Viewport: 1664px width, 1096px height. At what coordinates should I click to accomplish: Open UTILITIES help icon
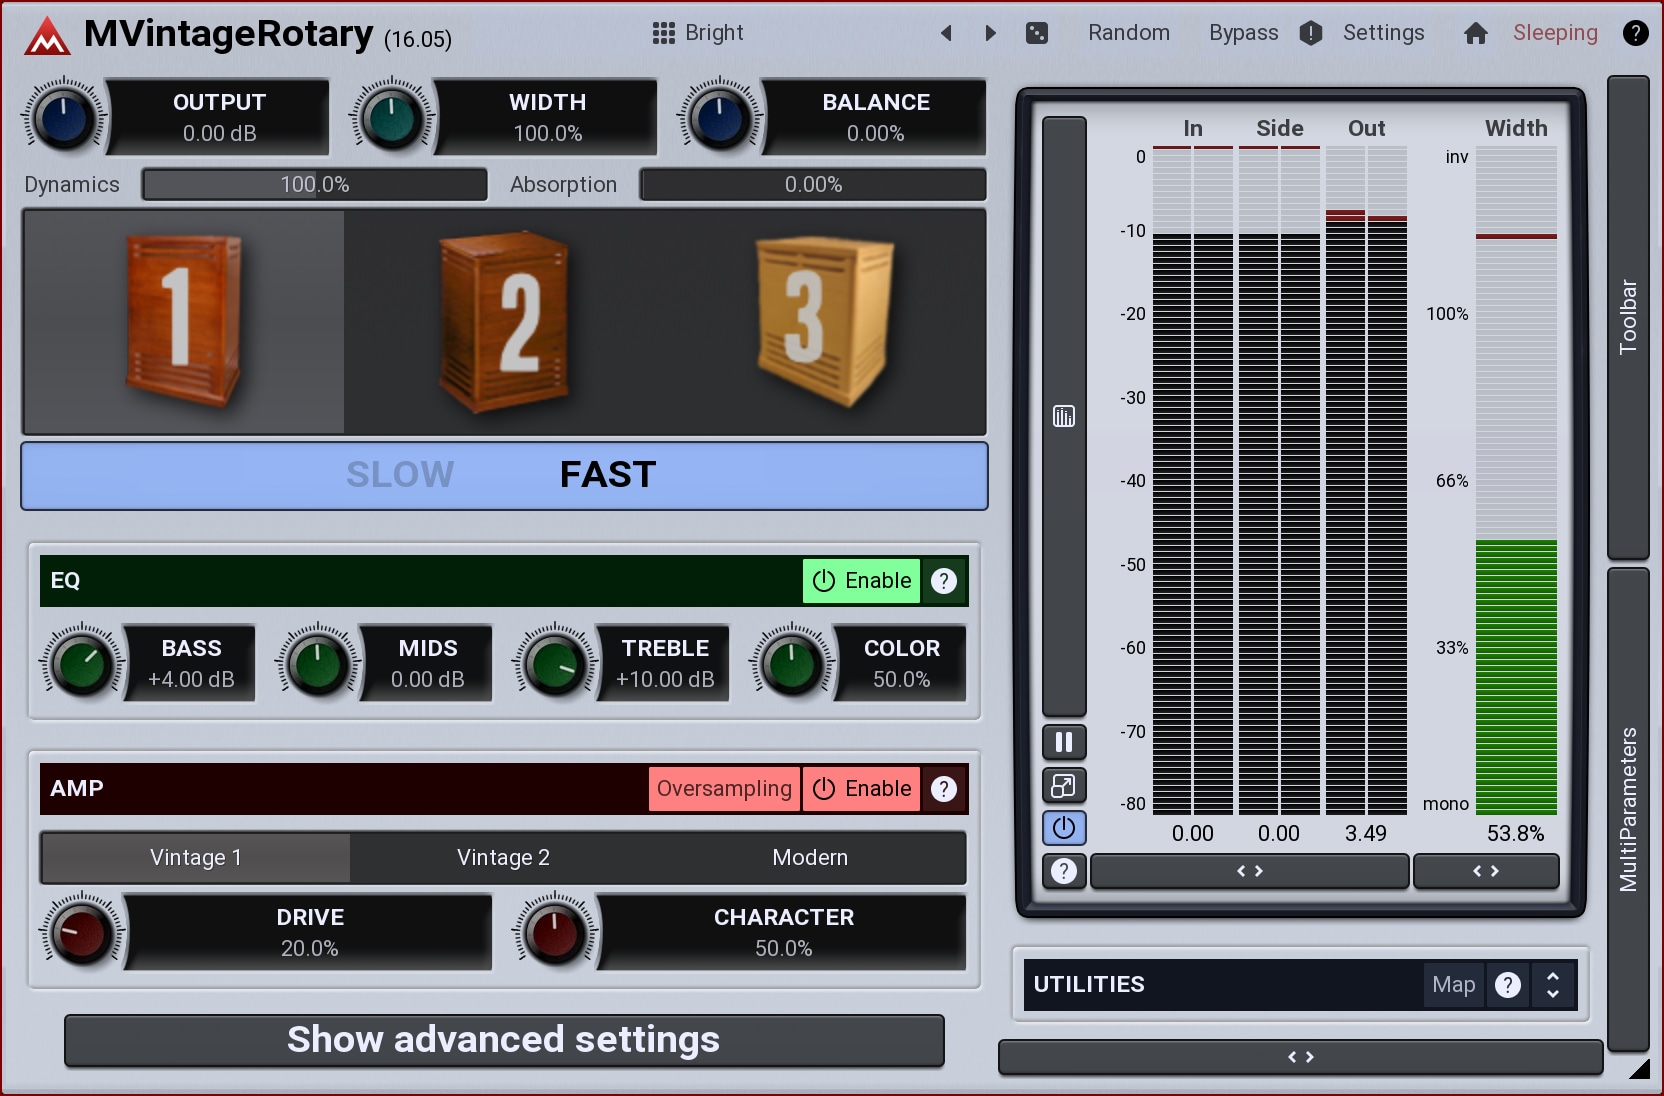pyautogui.click(x=1508, y=985)
